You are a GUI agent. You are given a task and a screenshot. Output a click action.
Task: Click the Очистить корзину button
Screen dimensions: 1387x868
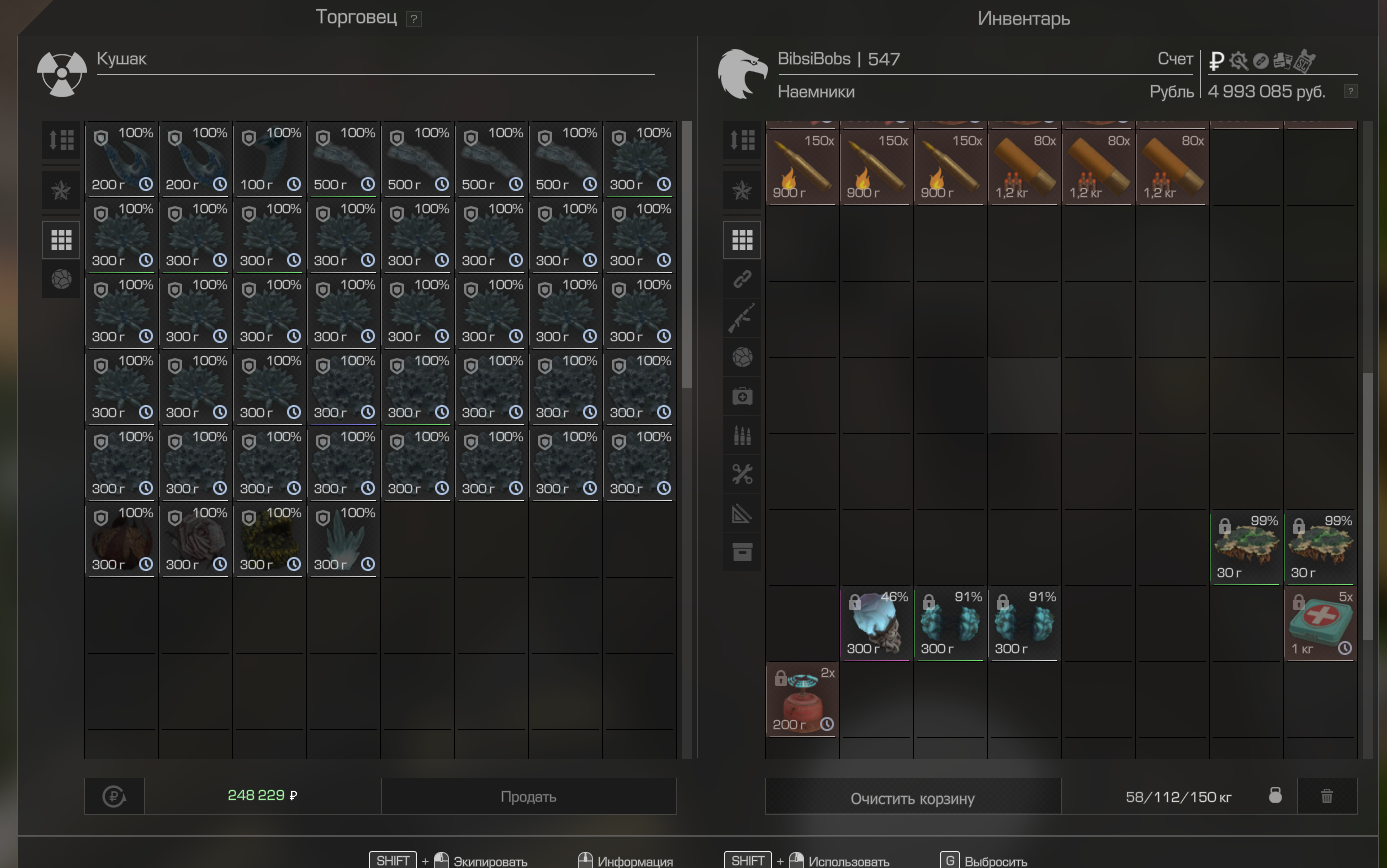click(x=913, y=797)
